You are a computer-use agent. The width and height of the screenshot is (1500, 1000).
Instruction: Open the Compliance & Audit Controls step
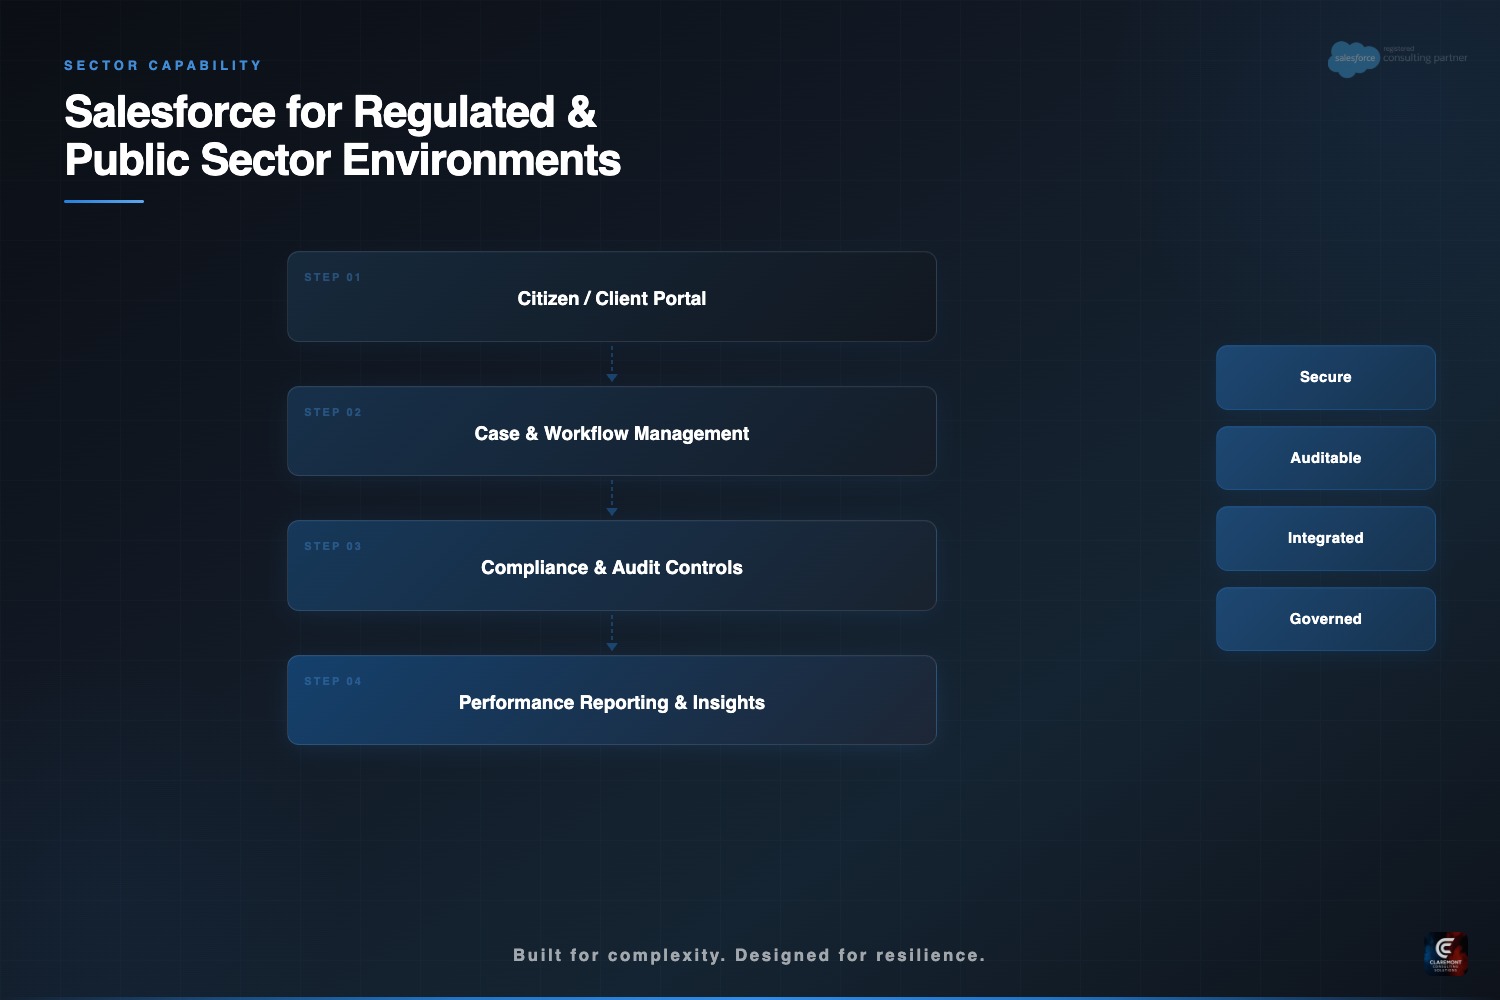611,567
